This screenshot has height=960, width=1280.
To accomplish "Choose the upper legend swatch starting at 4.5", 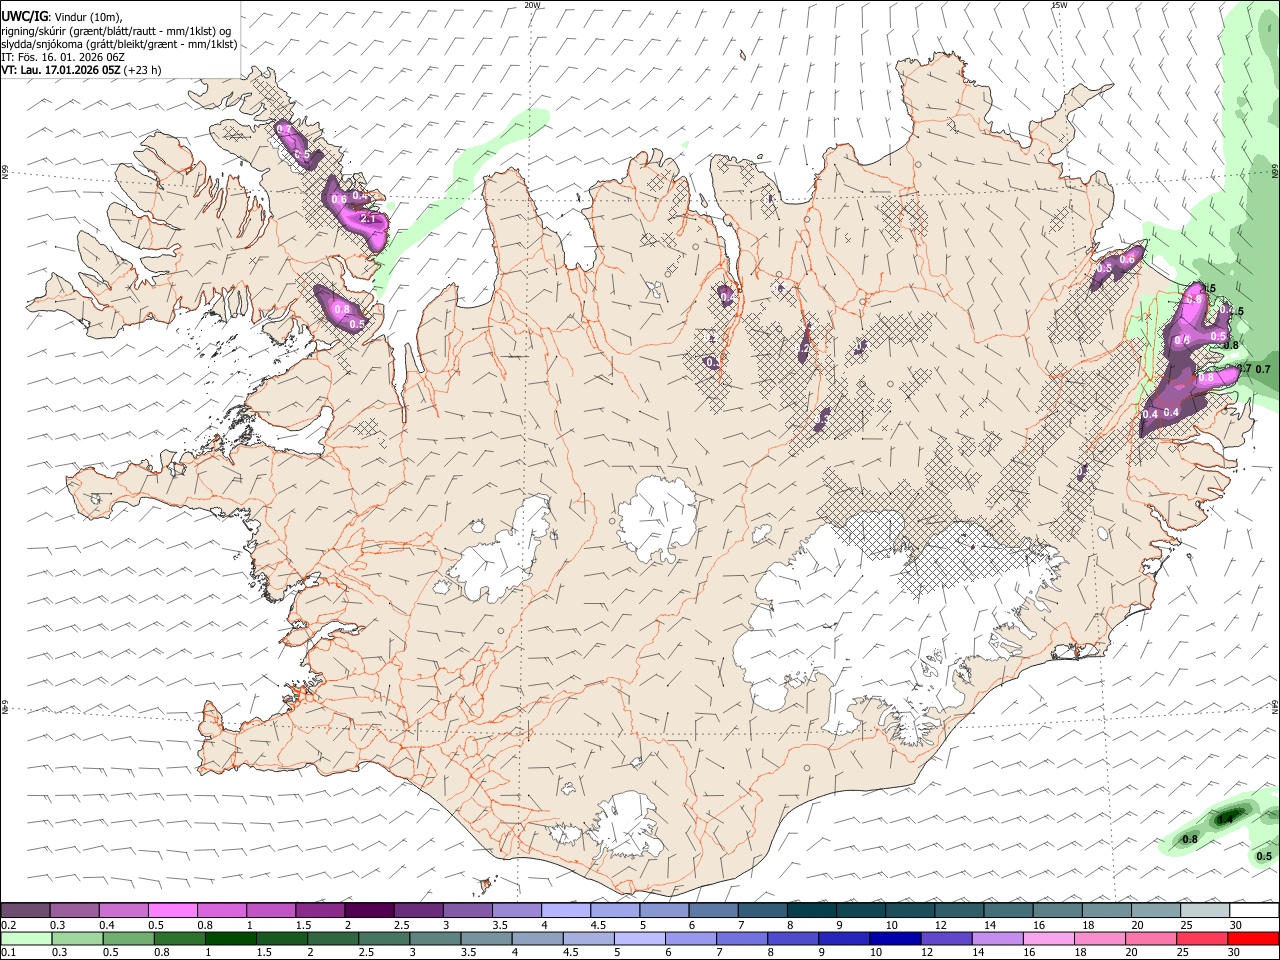I will 615,910.
